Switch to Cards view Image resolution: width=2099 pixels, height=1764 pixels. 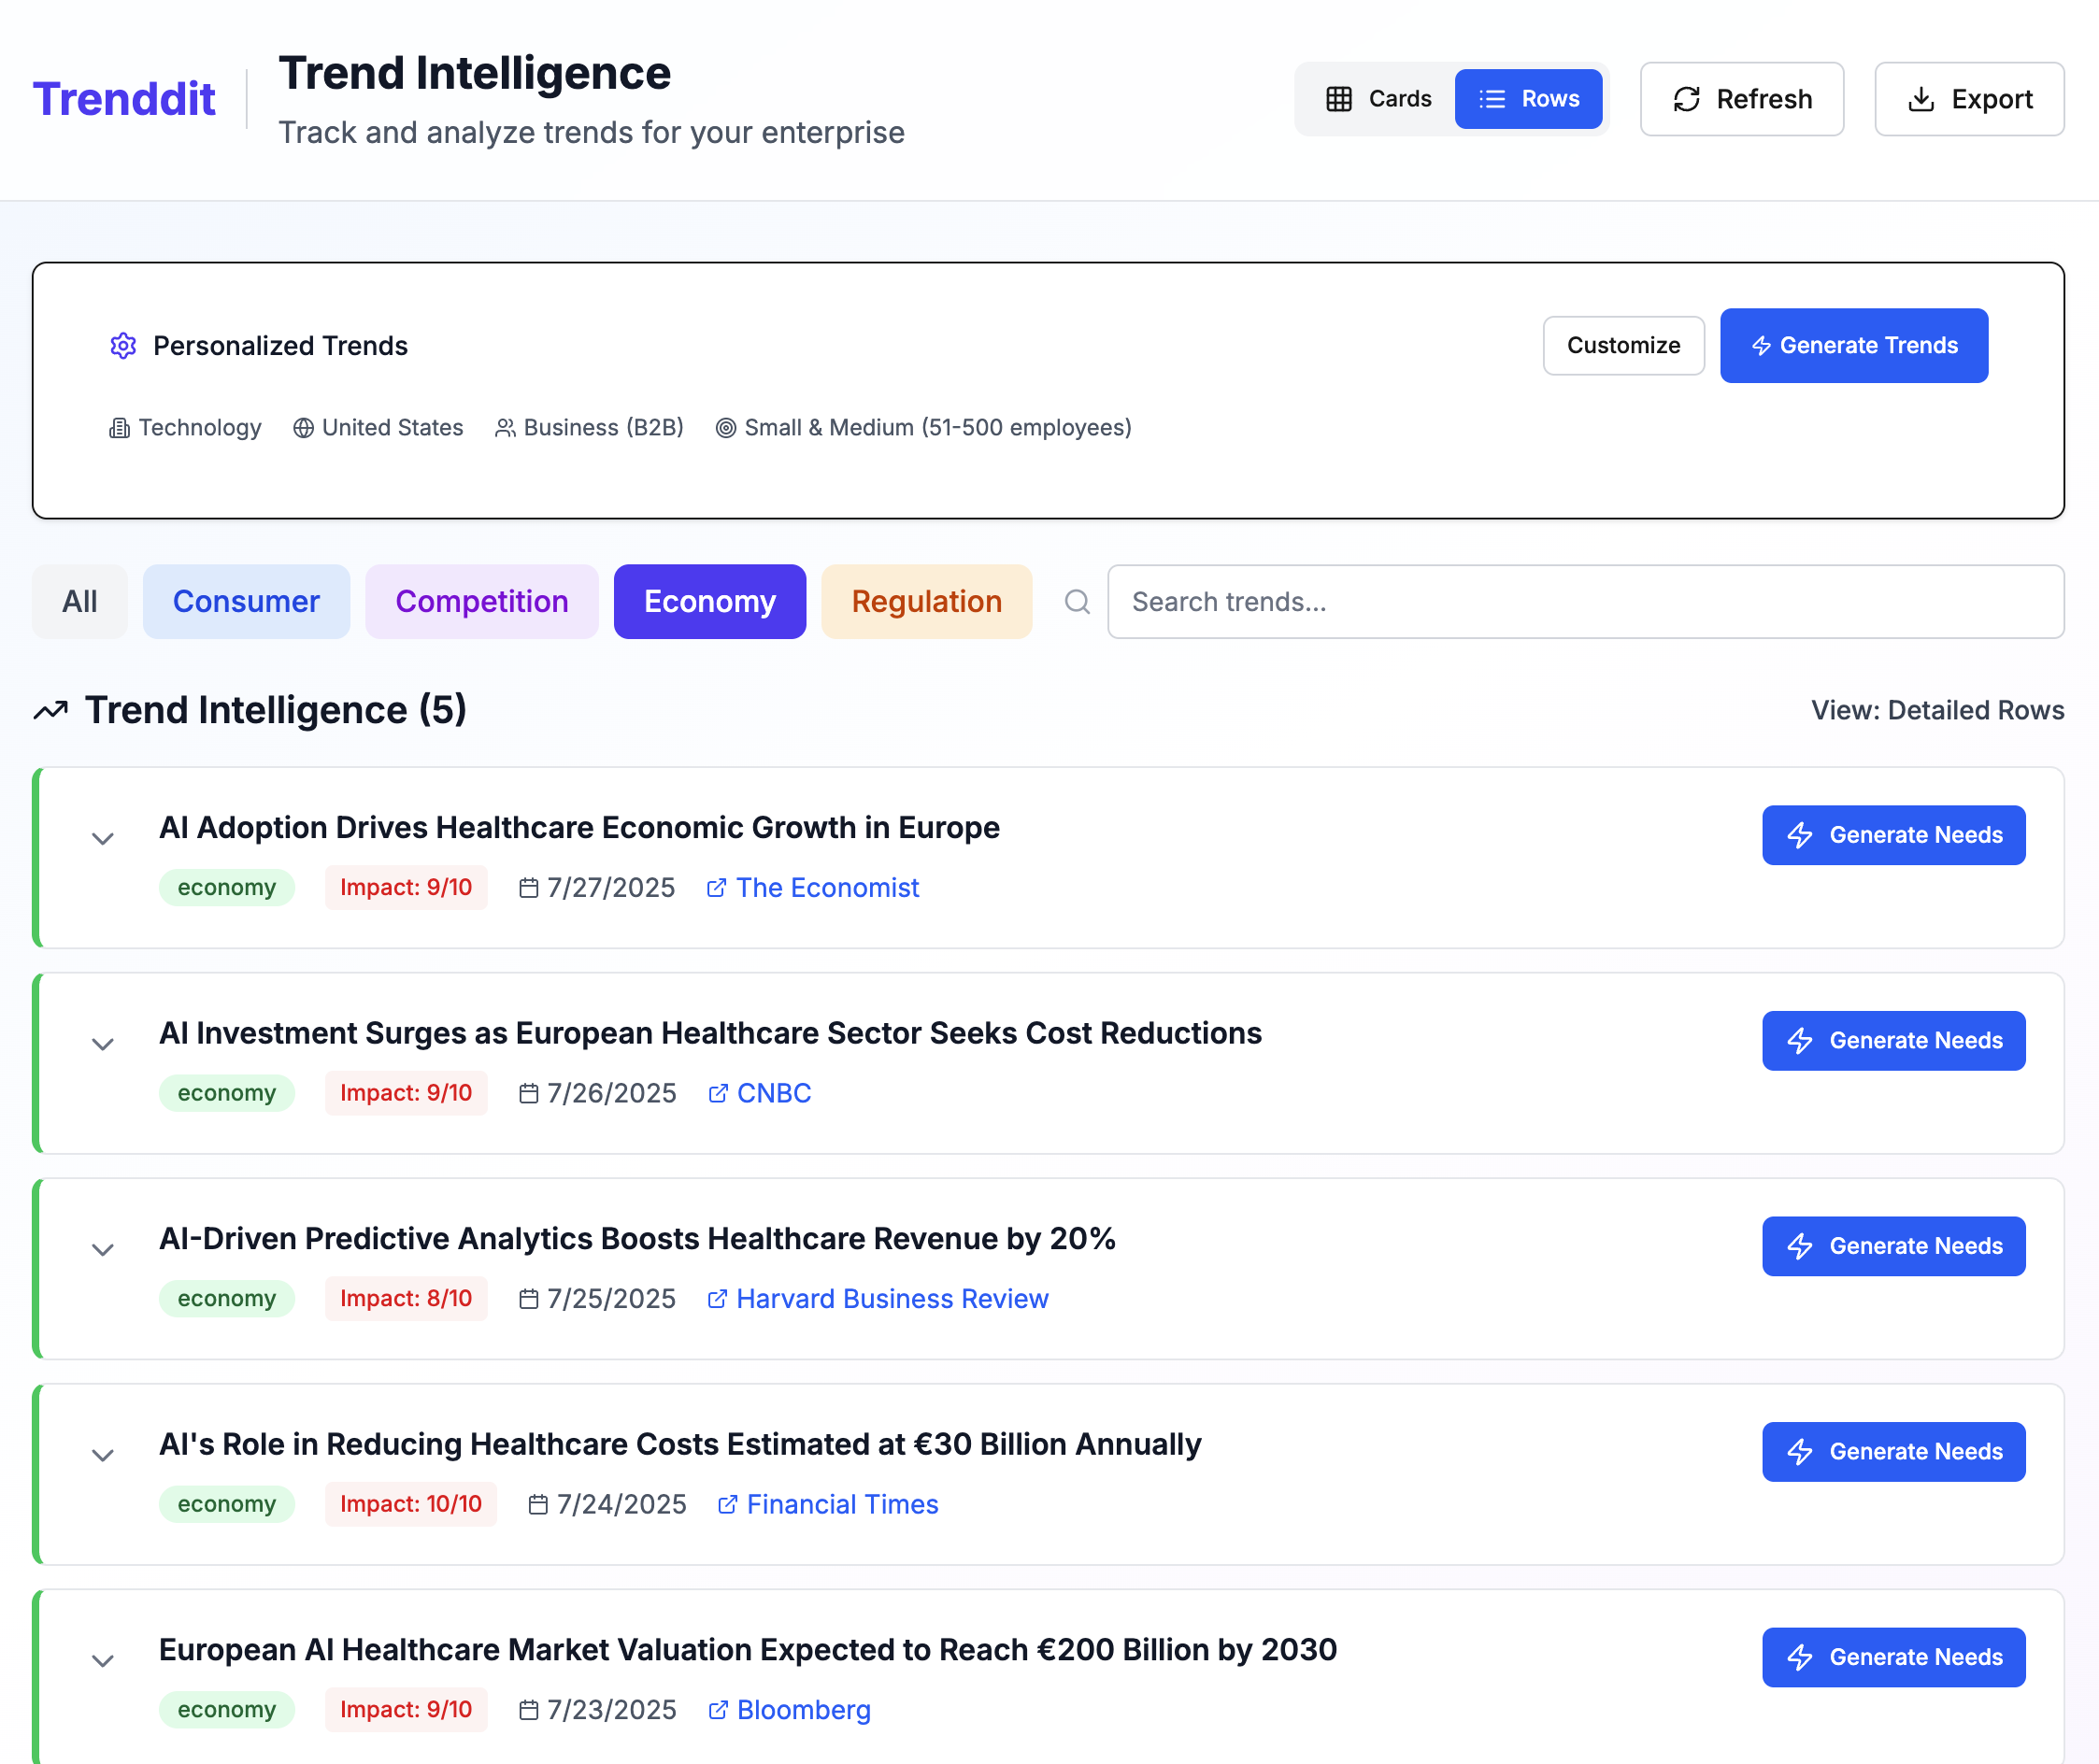click(1379, 99)
